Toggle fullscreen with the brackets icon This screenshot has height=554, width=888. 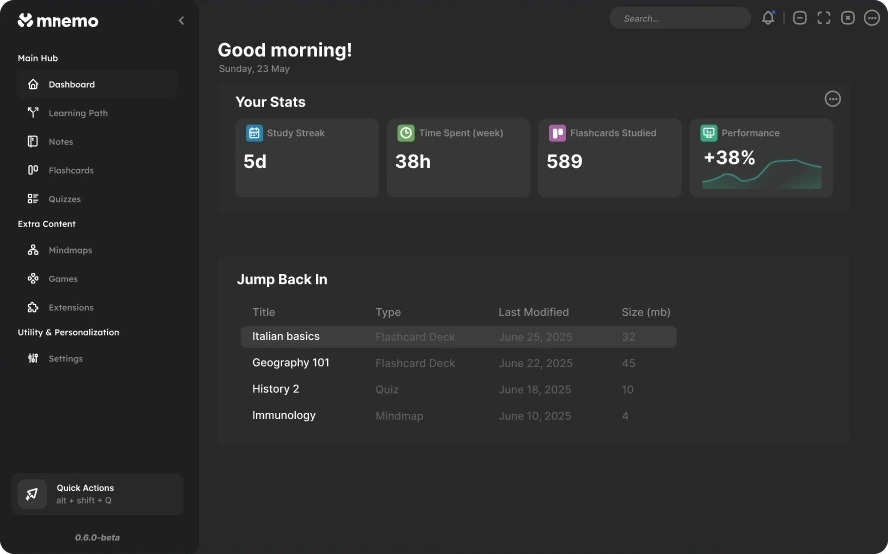coord(824,18)
